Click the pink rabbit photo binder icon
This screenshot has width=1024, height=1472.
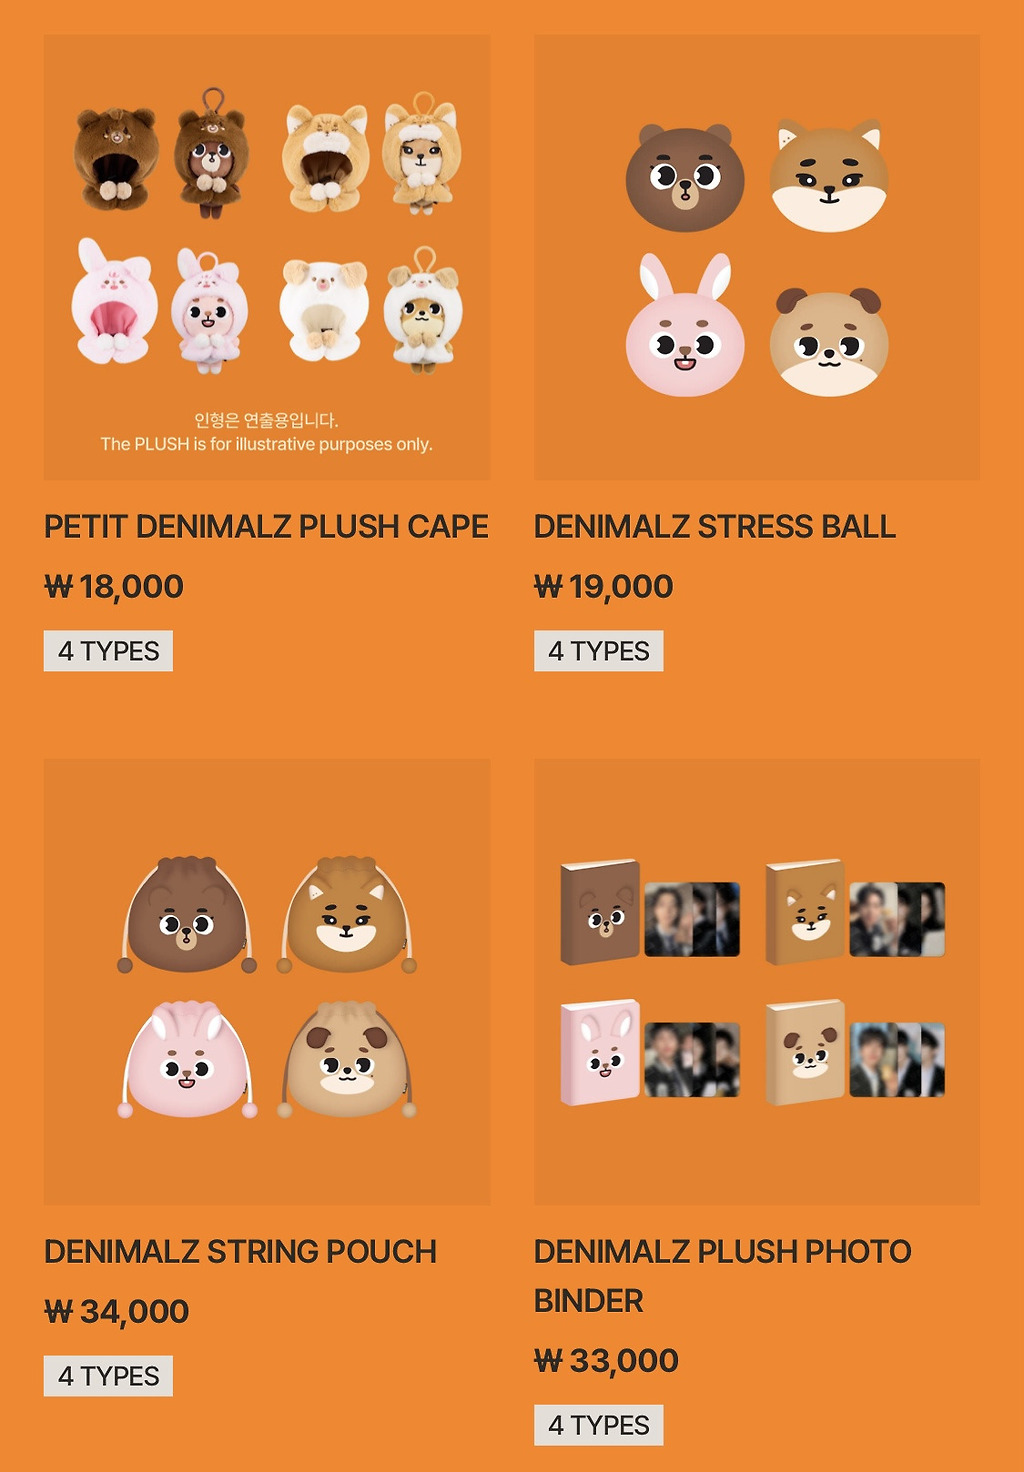600,1052
